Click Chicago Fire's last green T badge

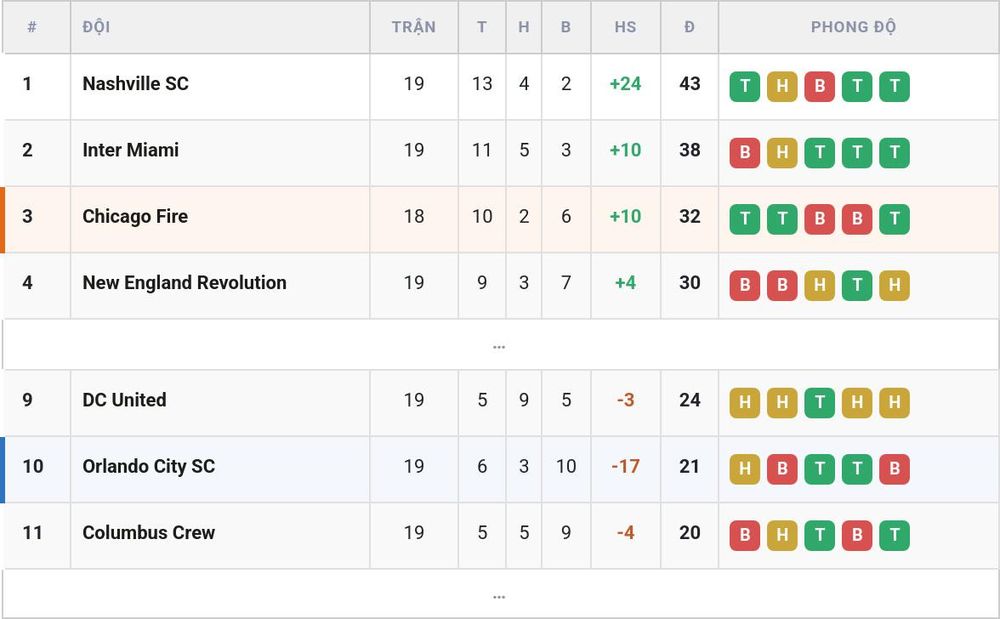[x=895, y=219]
